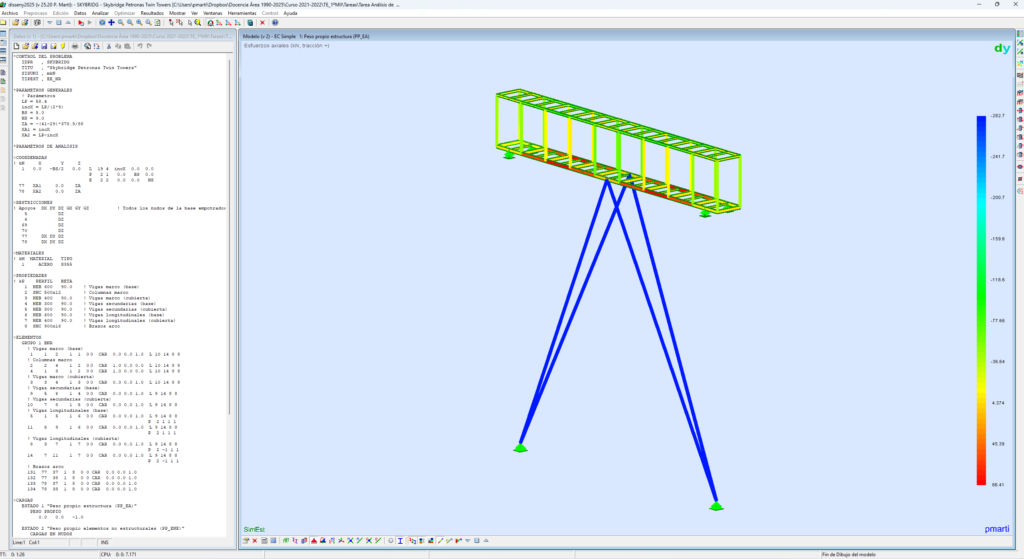Open the Resultados menu
Viewport: 1024px width, 559px height.
coord(152,13)
